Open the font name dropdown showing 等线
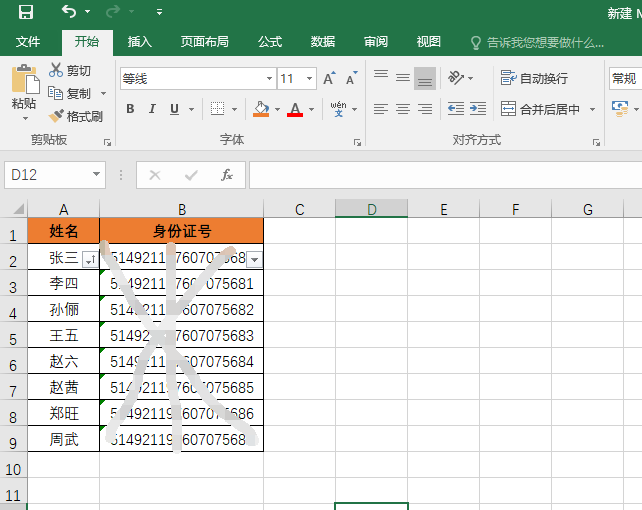This screenshot has height=510, width=642. pos(269,79)
